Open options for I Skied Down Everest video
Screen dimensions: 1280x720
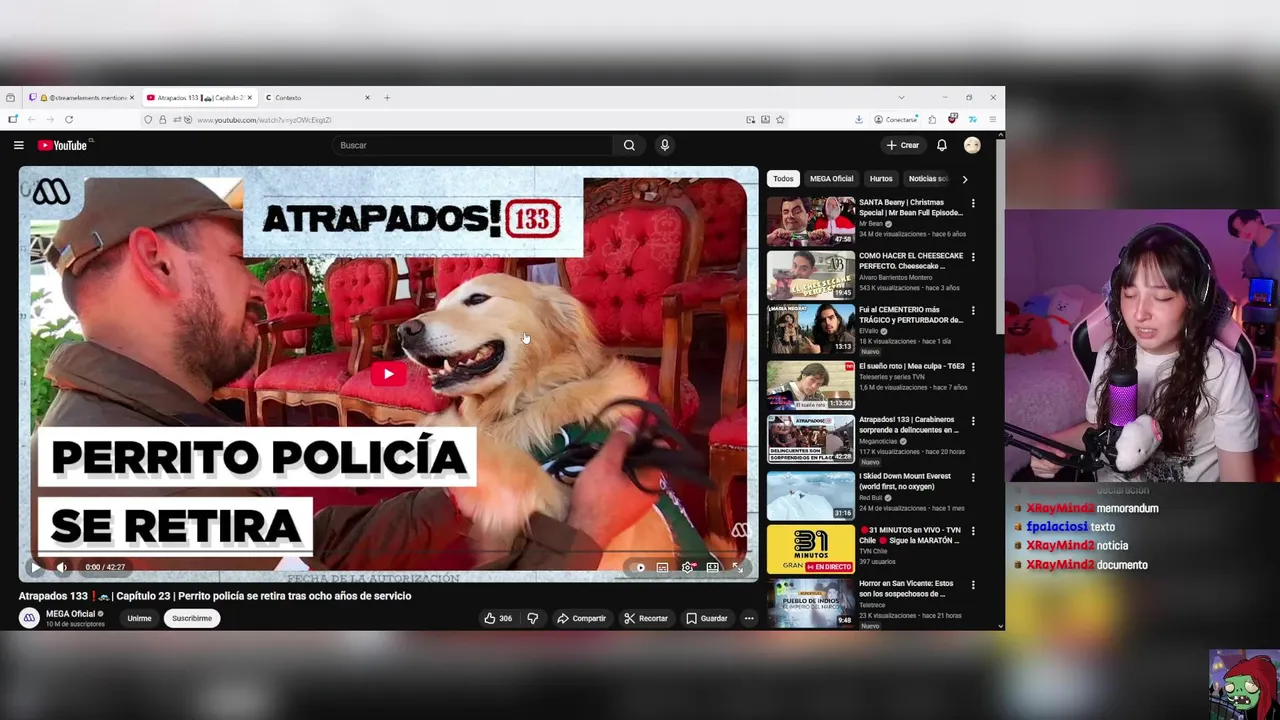point(973,477)
